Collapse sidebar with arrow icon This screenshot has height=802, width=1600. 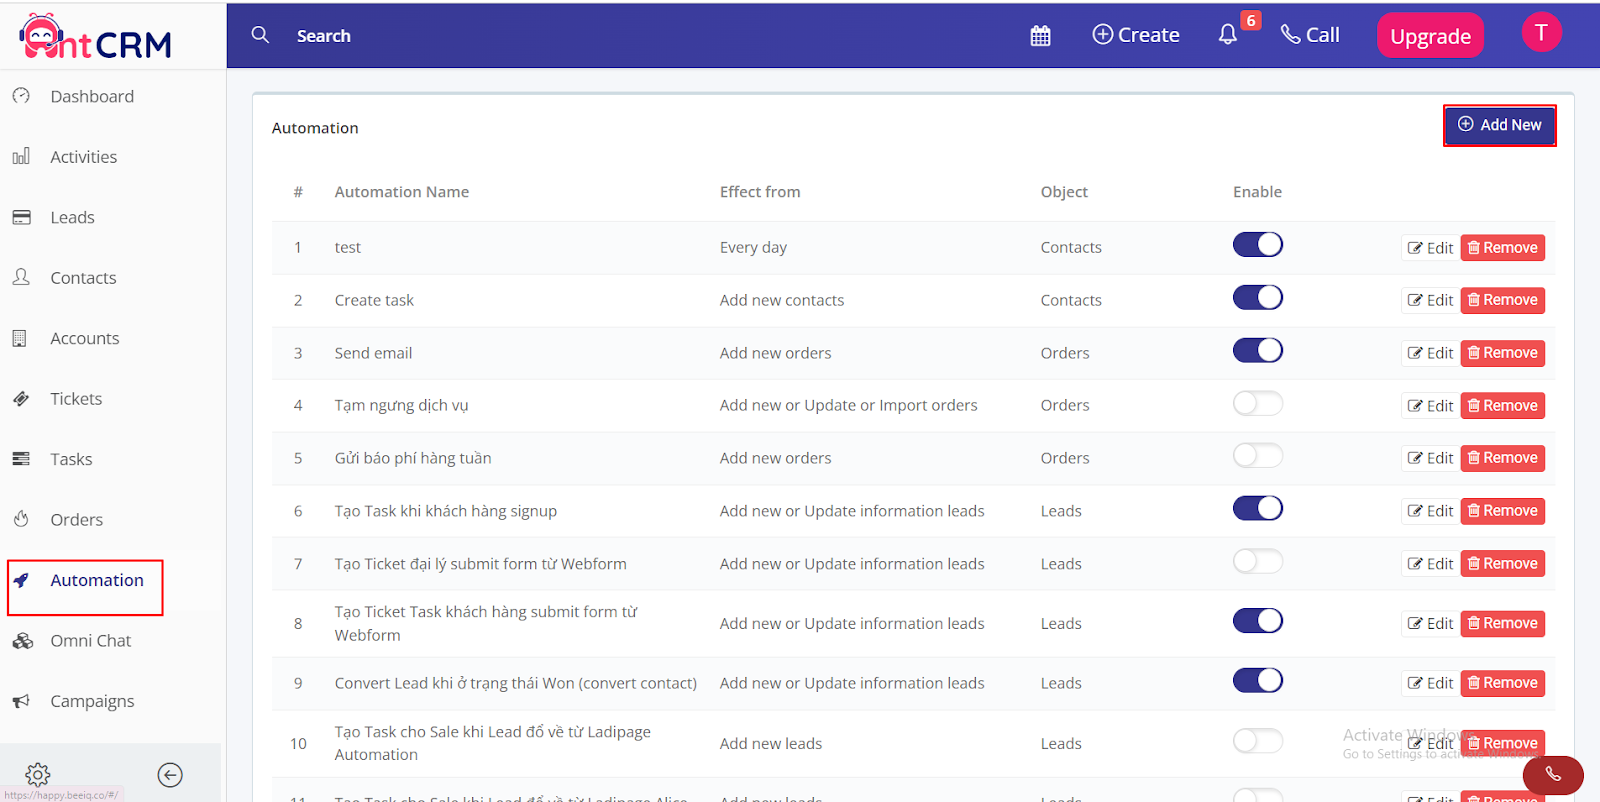click(x=170, y=775)
